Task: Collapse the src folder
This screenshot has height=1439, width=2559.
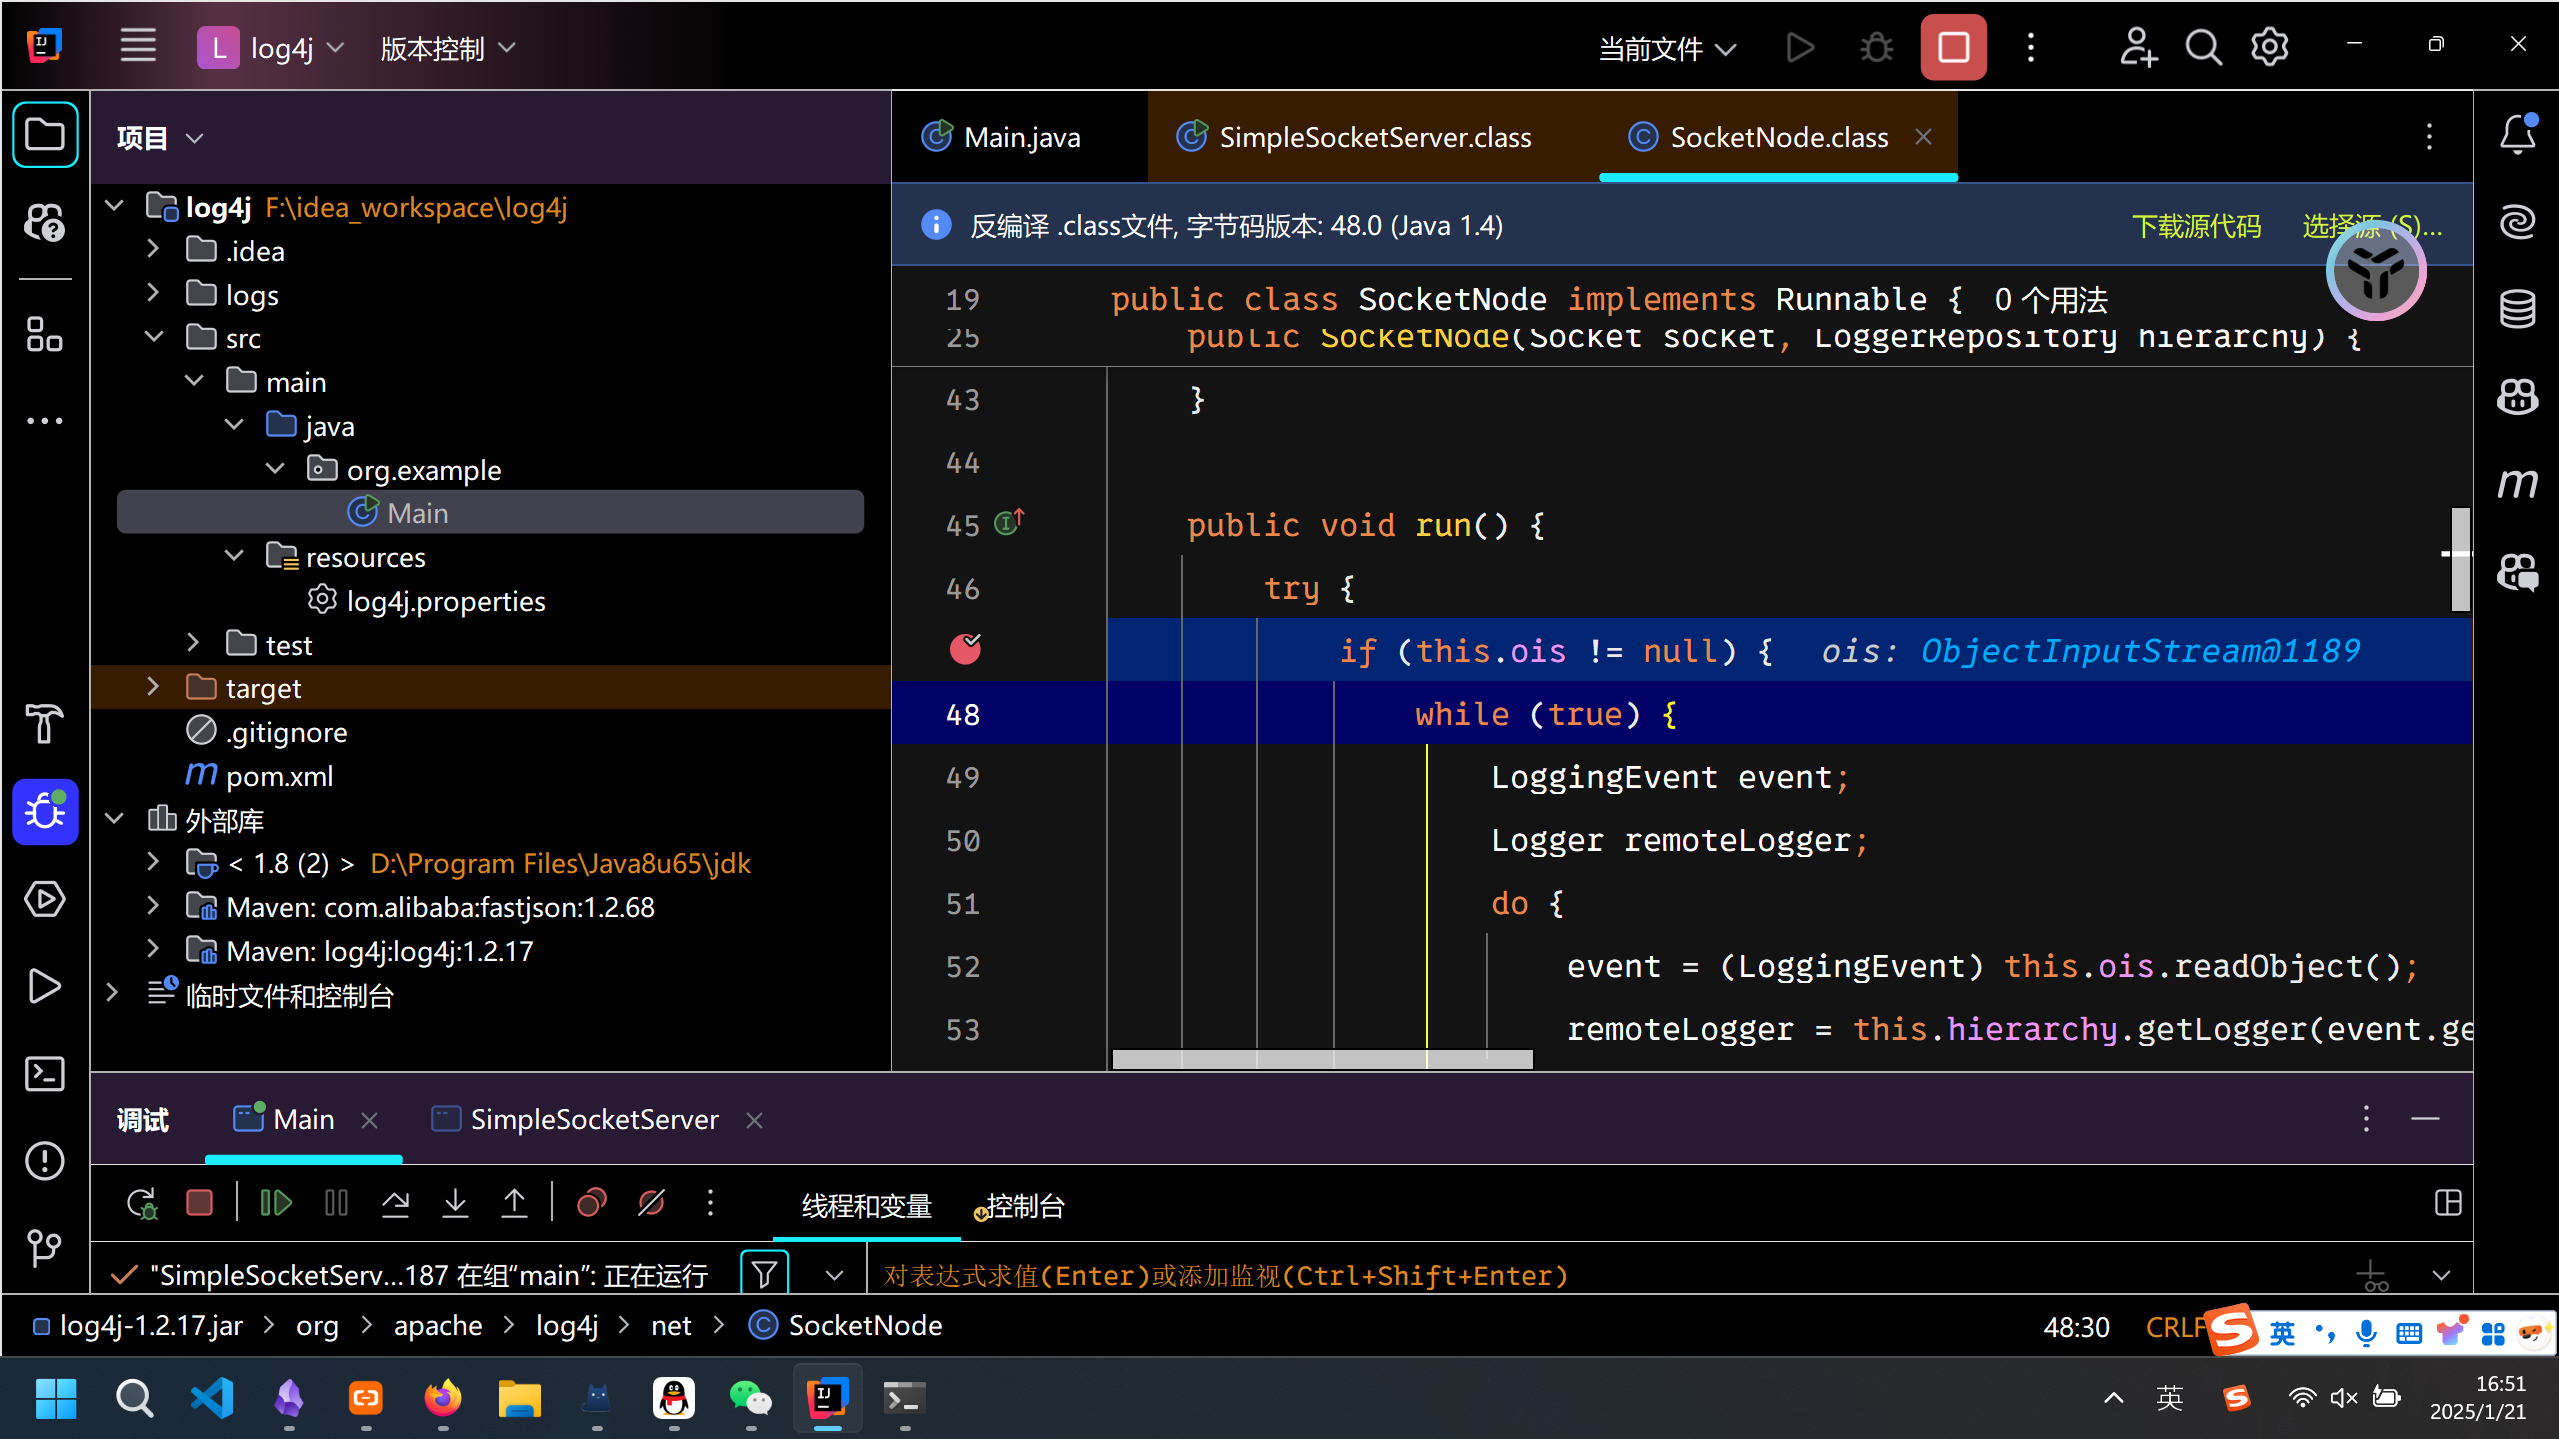Action: pos(154,338)
